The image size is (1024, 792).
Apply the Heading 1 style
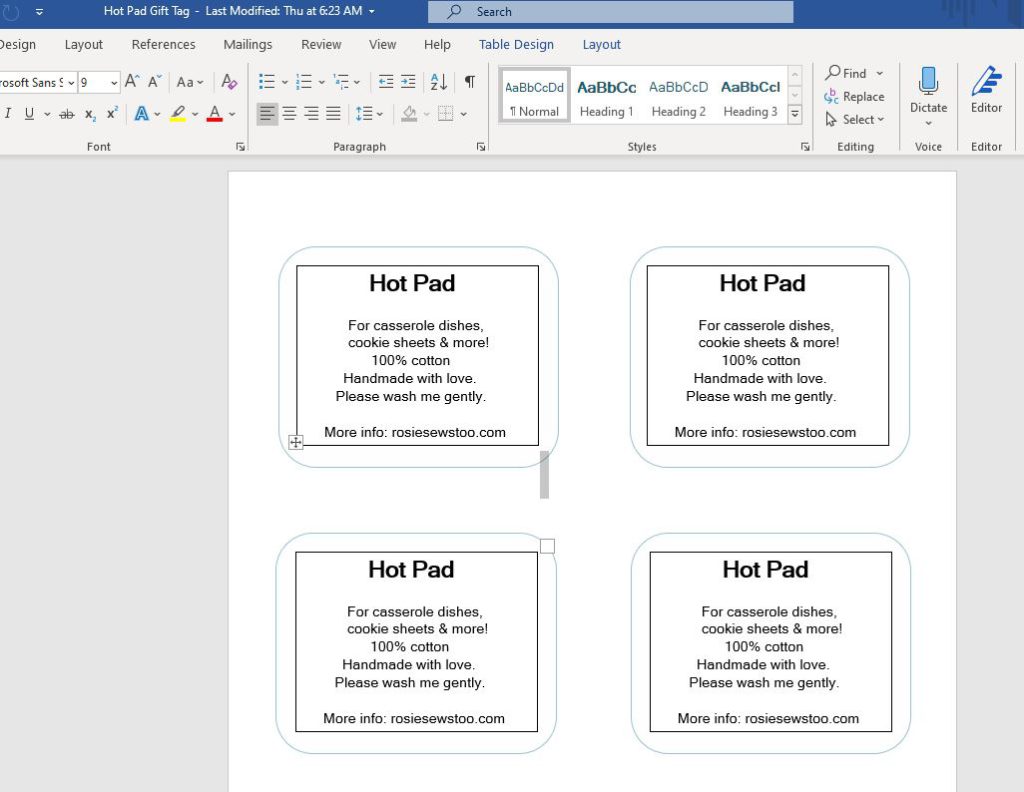click(x=606, y=97)
